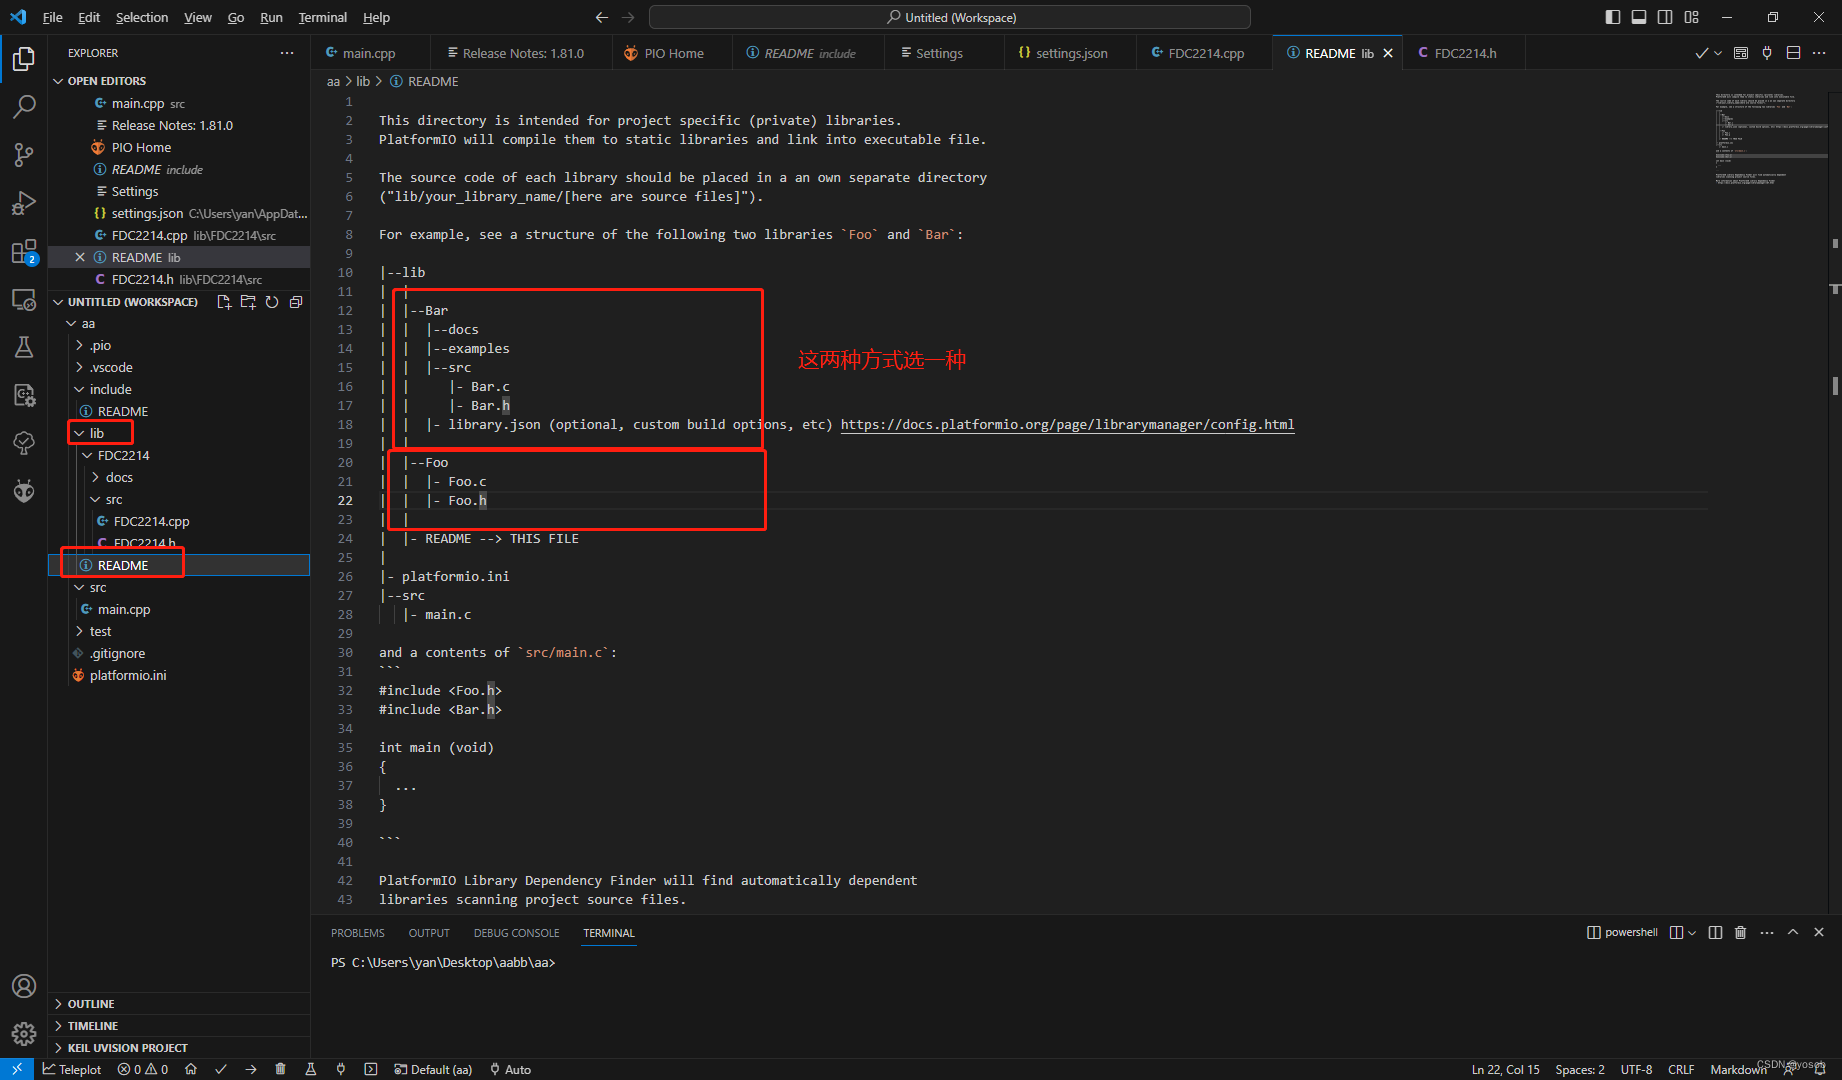Click the New Folder icon in workspace header
This screenshot has height=1080, width=1842.
tap(248, 302)
